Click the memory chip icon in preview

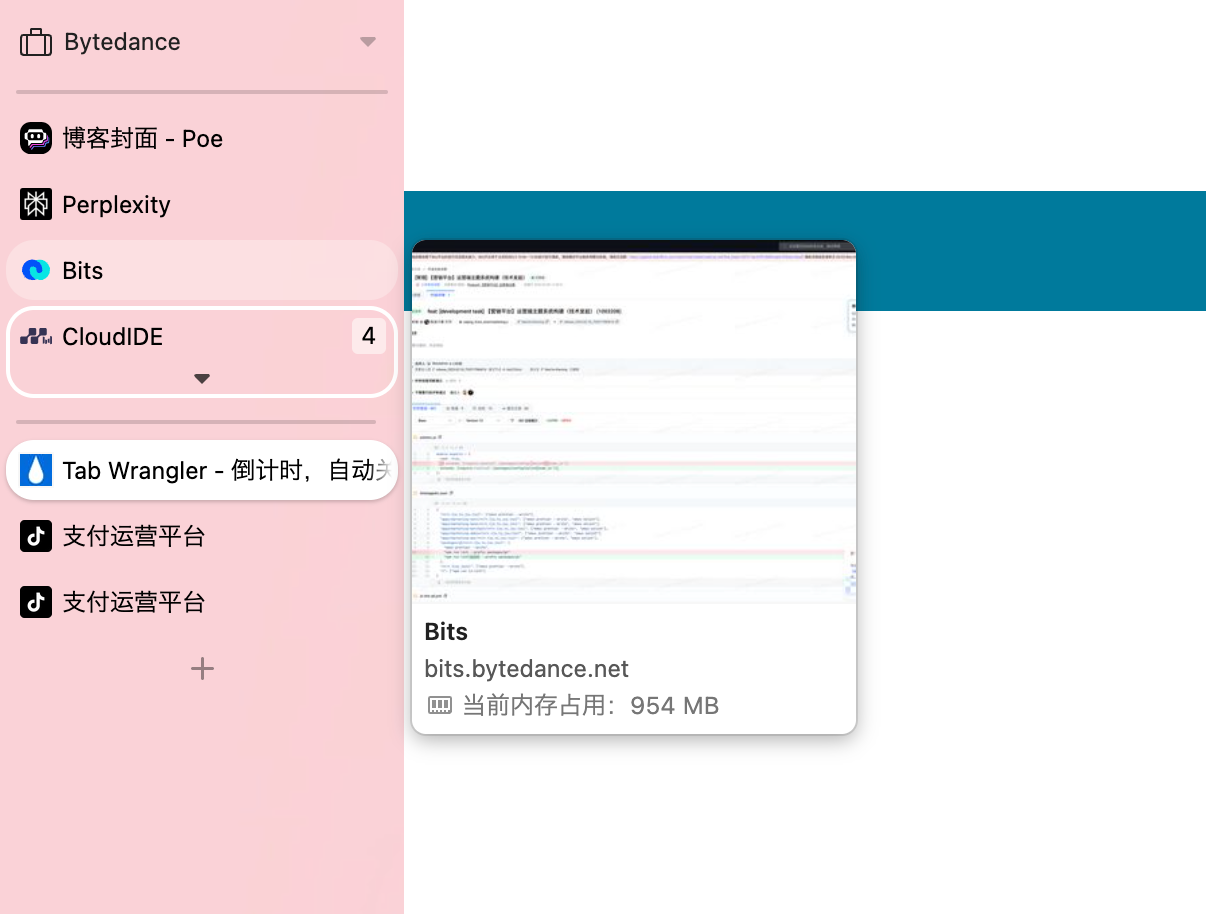[440, 706]
